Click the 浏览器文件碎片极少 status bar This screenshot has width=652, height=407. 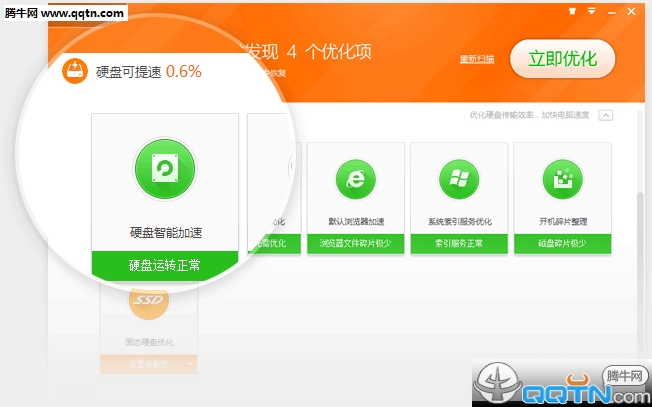click(x=356, y=244)
